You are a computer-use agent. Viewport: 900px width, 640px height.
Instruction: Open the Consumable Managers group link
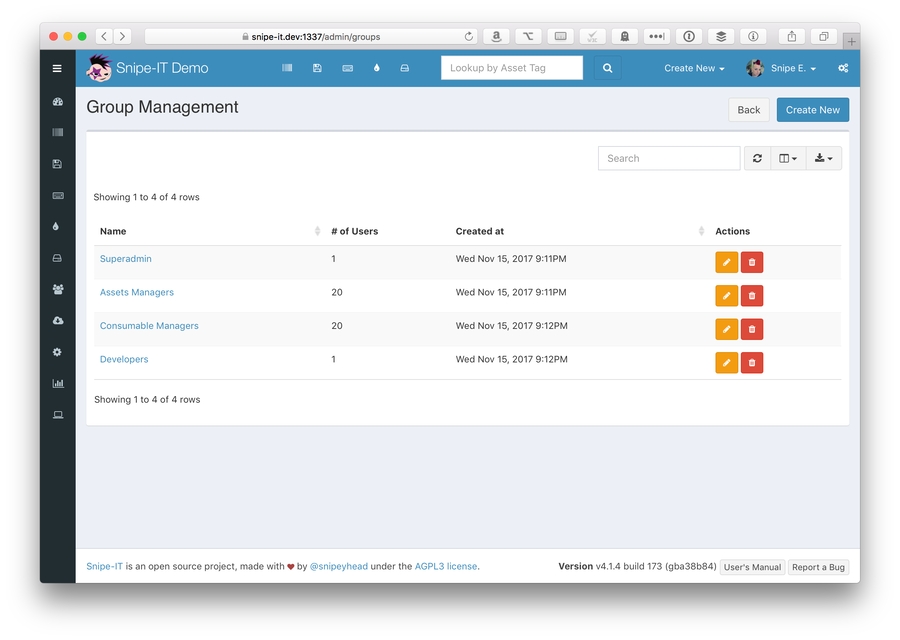click(x=149, y=326)
